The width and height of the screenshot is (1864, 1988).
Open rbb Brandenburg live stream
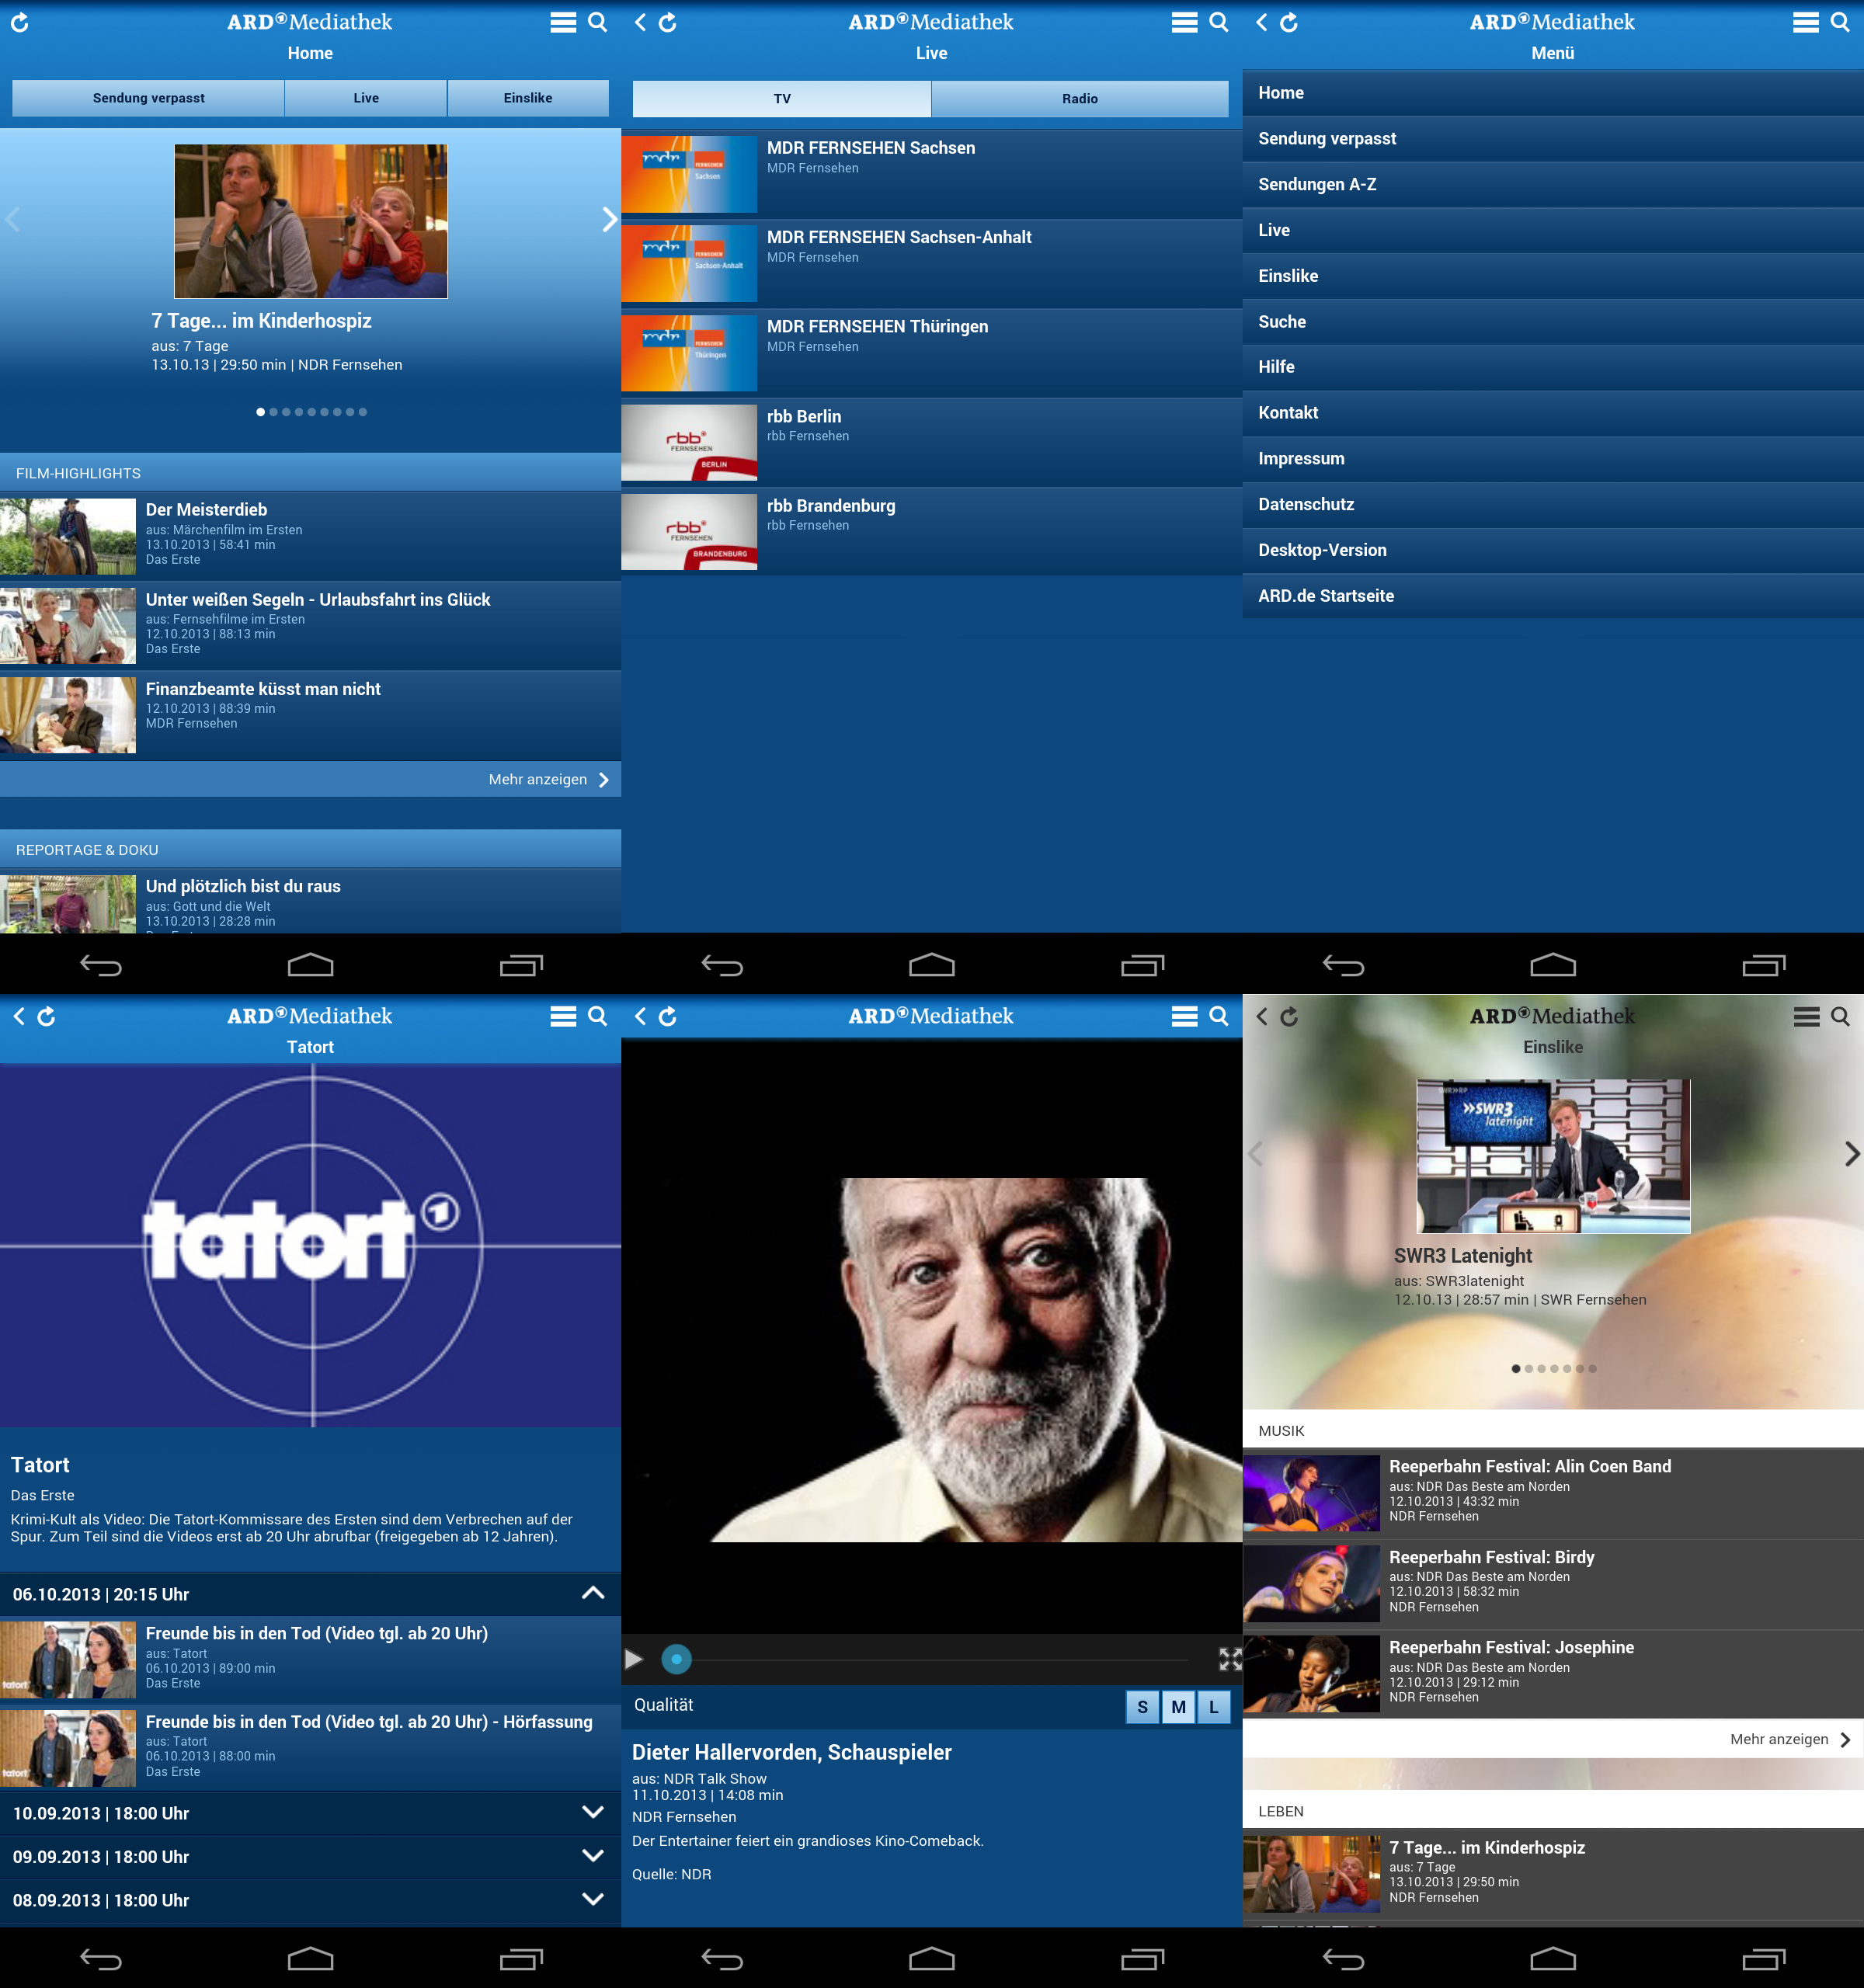(931, 532)
